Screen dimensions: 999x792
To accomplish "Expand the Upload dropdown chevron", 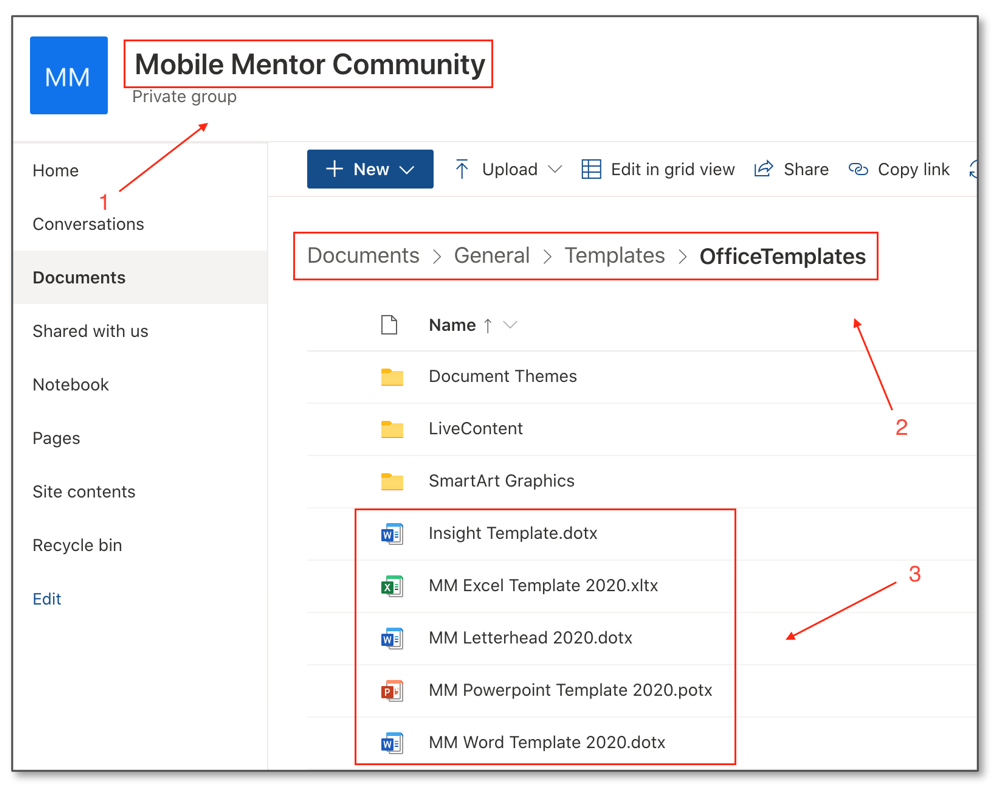I will tap(555, 169).
